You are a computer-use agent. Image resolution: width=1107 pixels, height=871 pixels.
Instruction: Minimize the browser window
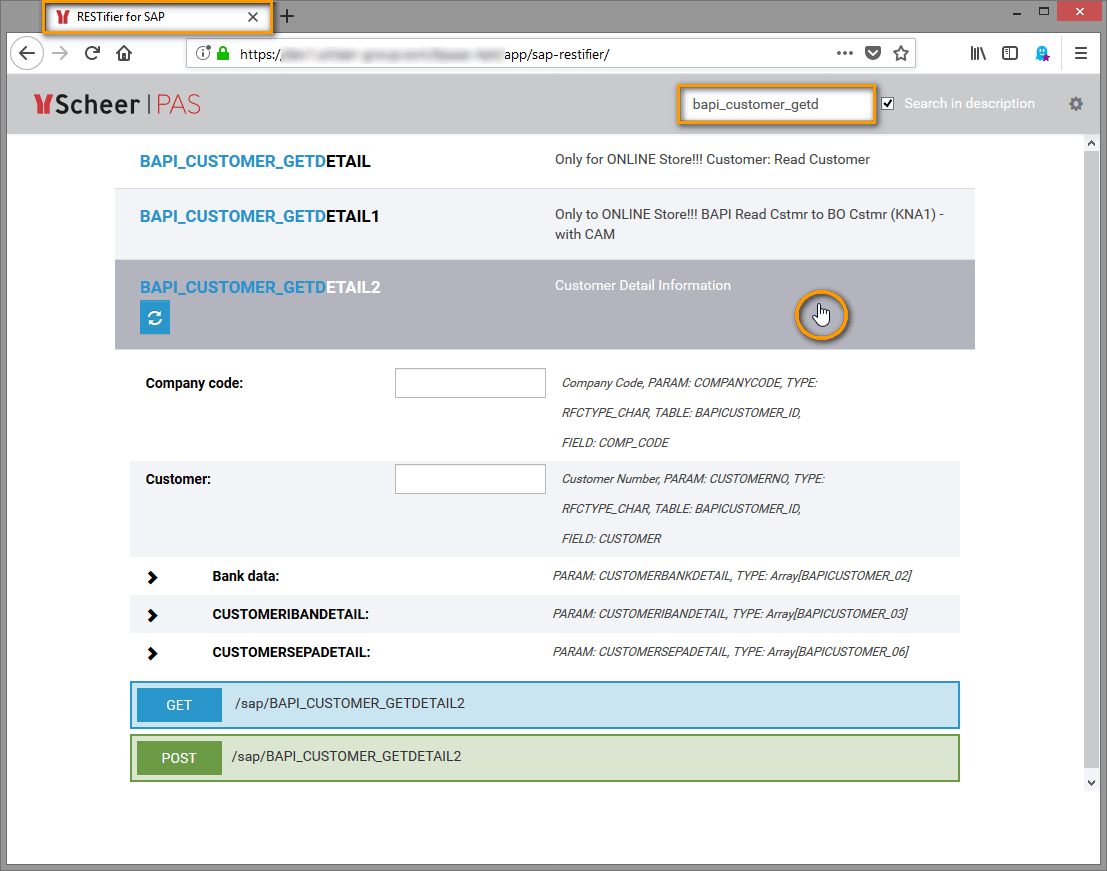(1017, 12)
